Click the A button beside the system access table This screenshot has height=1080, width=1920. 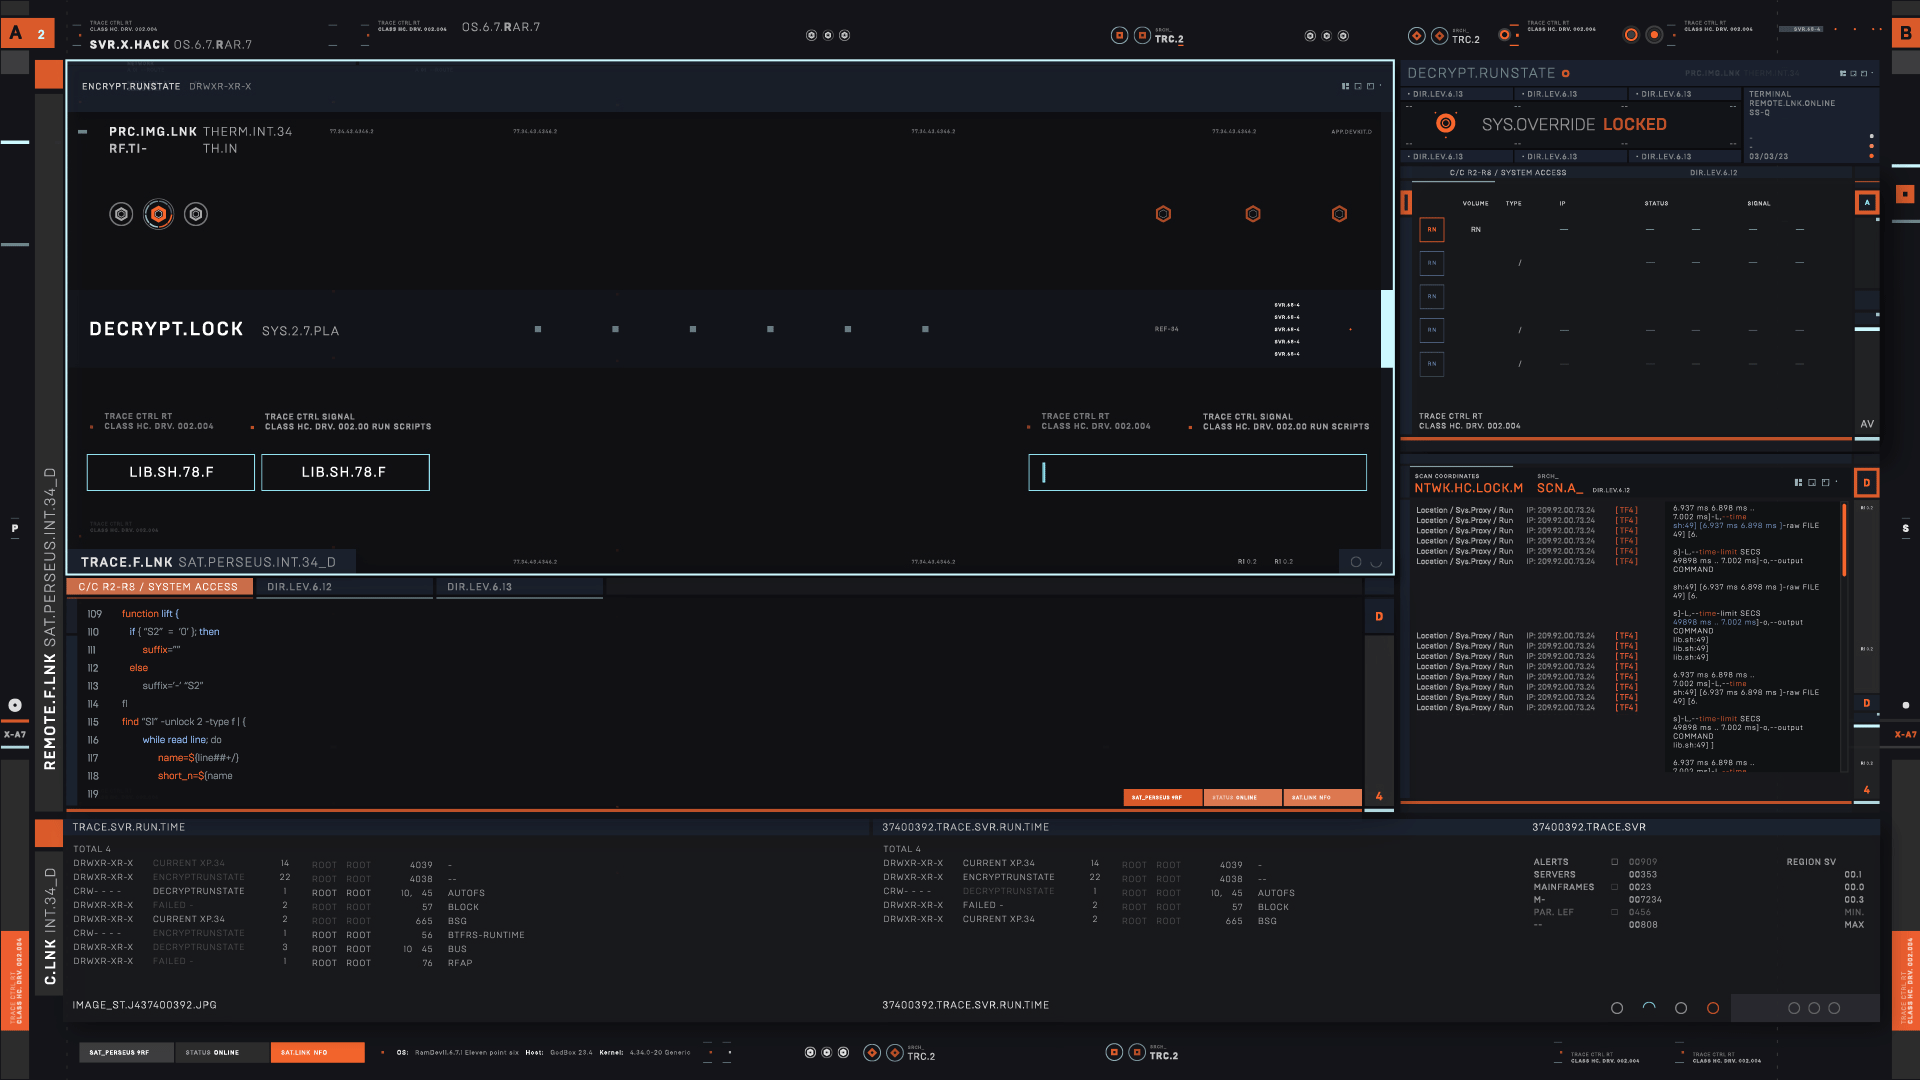(1866, 203)
